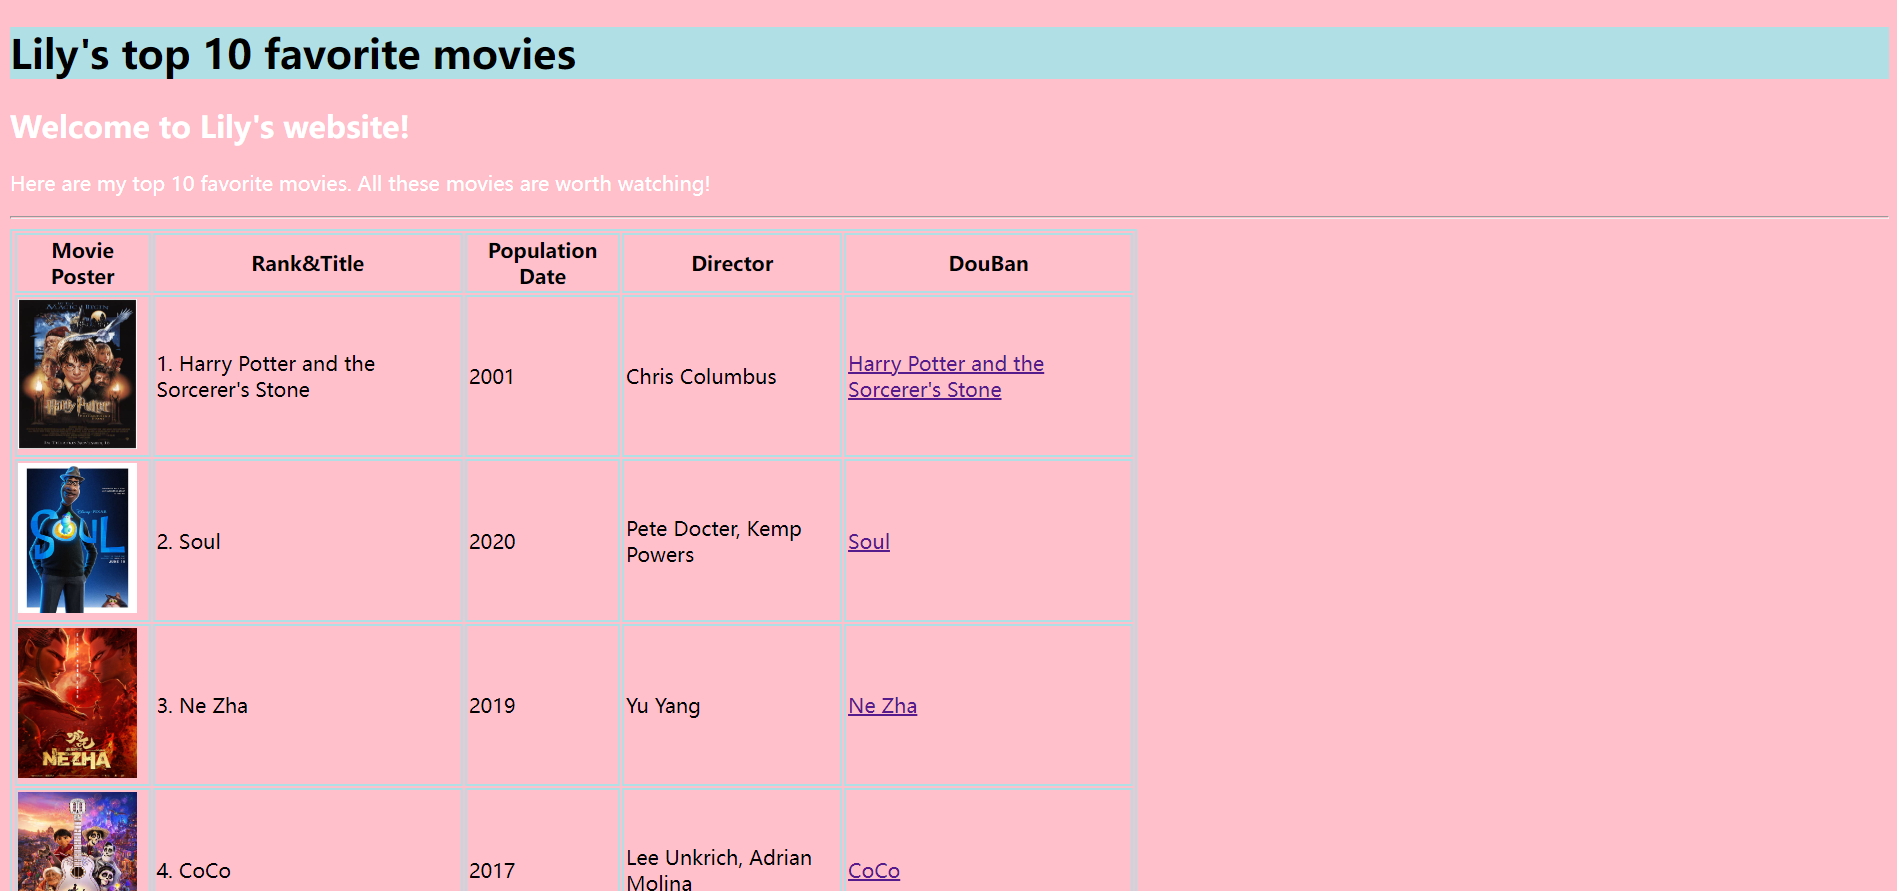Click the Director column header
The height and width of the screenshot is (891, 1897).
click(732, 264)
